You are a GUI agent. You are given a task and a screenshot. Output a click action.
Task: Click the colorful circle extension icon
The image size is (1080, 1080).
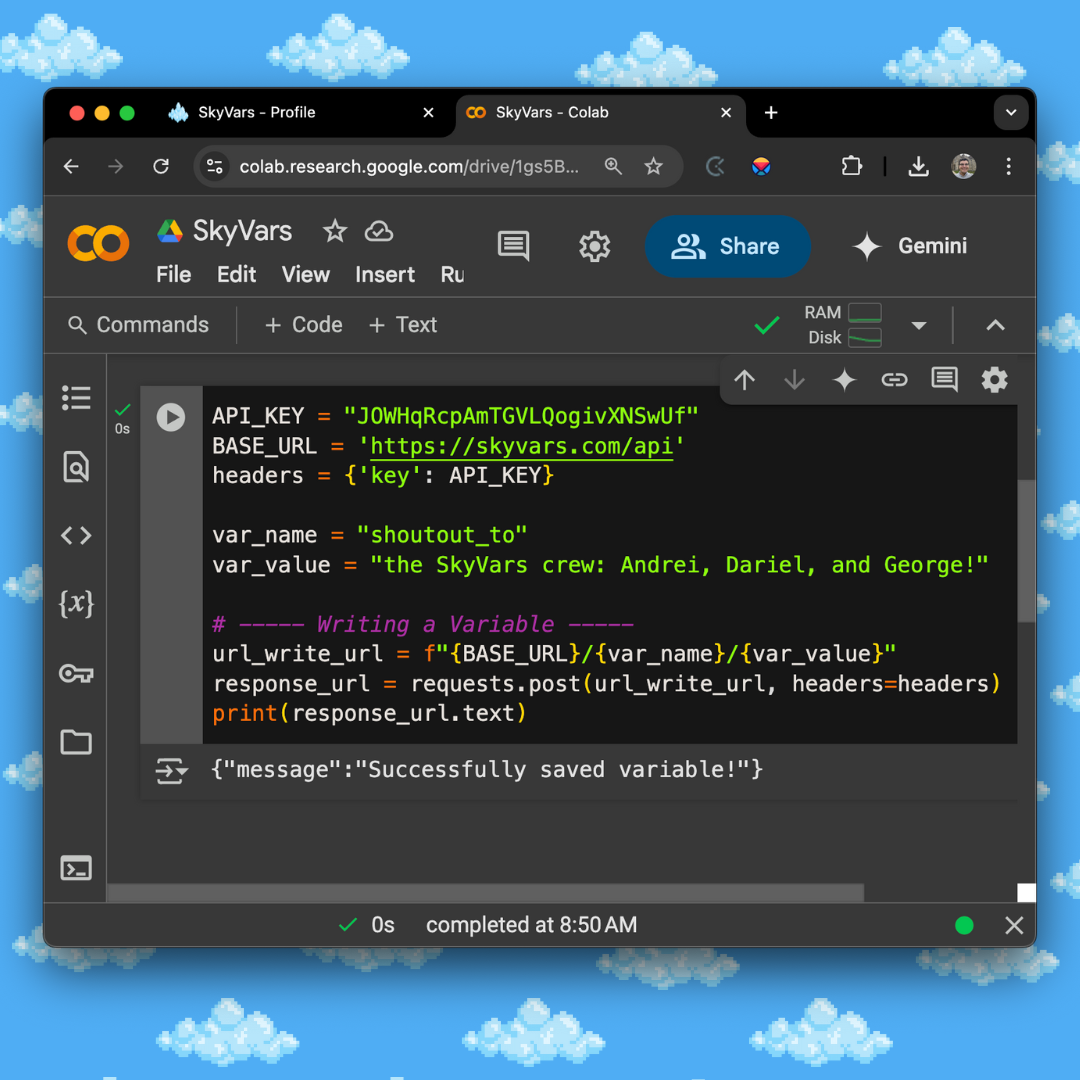[761, 166]
